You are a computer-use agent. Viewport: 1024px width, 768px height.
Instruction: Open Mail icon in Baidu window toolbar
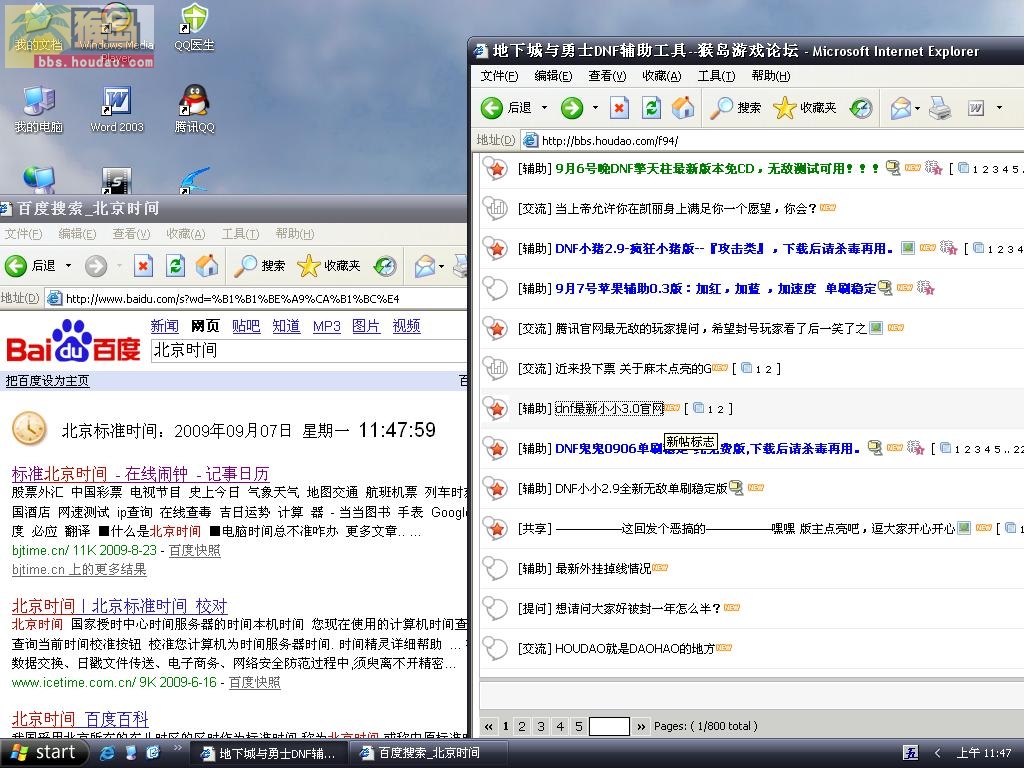(424, 266)
